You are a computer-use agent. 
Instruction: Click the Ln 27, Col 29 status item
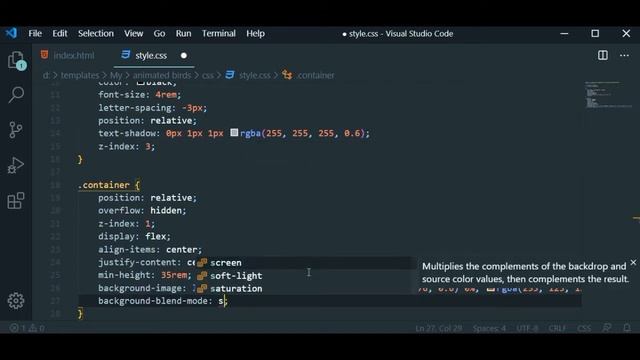coord(438,328)
